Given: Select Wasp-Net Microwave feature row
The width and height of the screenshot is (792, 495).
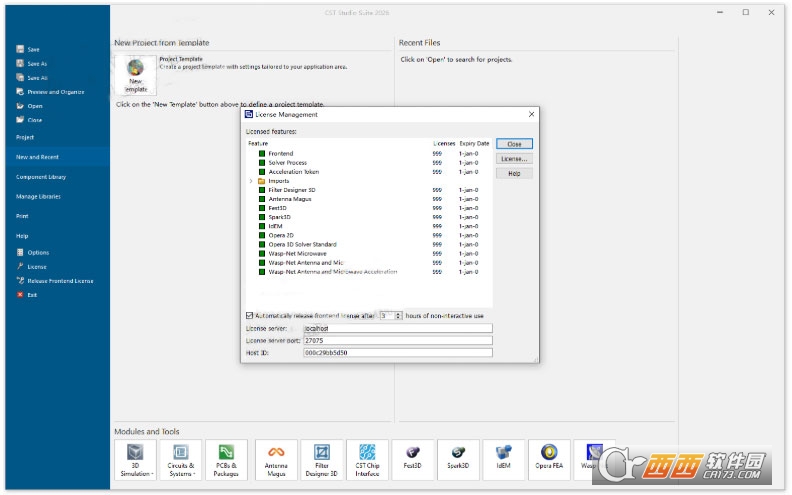Looking at the screenshot, I should 369,254.
